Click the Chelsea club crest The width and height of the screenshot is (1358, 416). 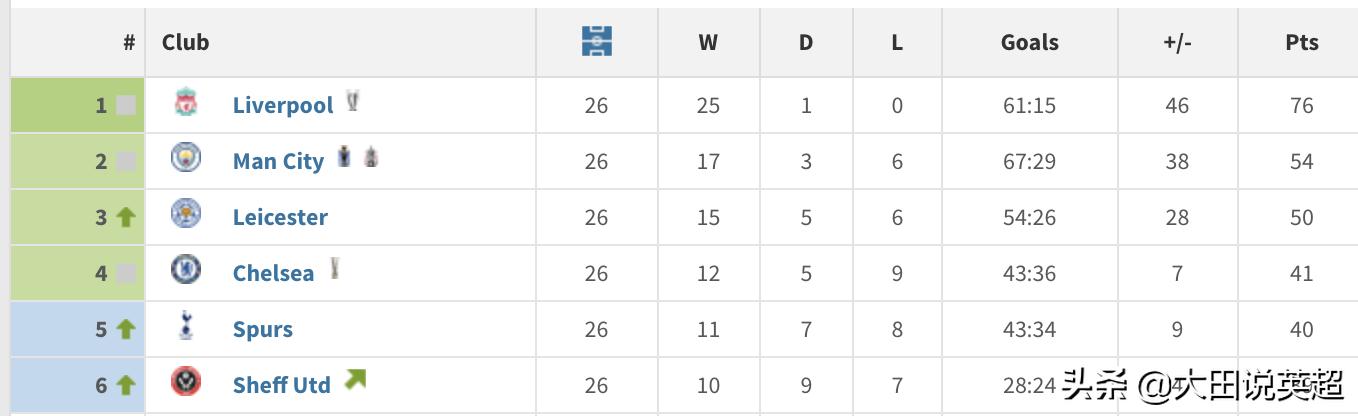pyautogui.click(x=186, y=270)
